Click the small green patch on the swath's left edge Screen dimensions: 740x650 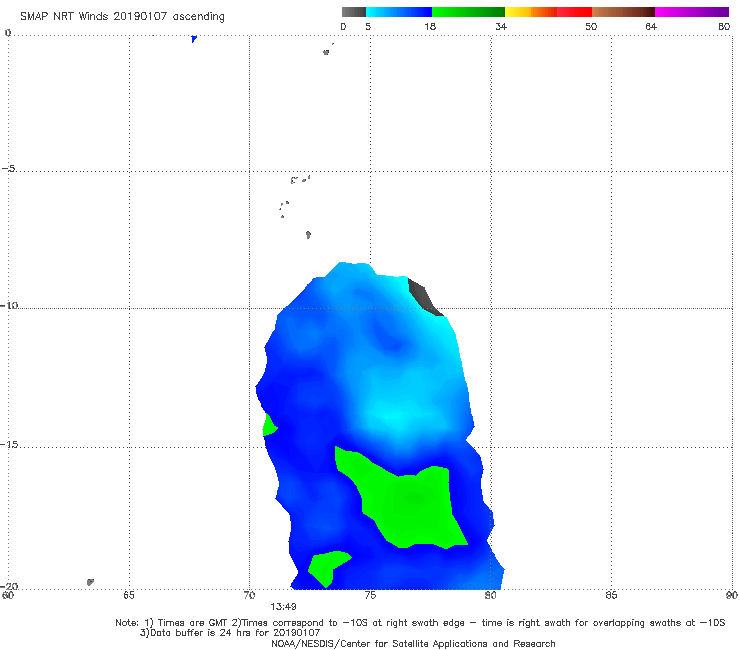(269, 425)
